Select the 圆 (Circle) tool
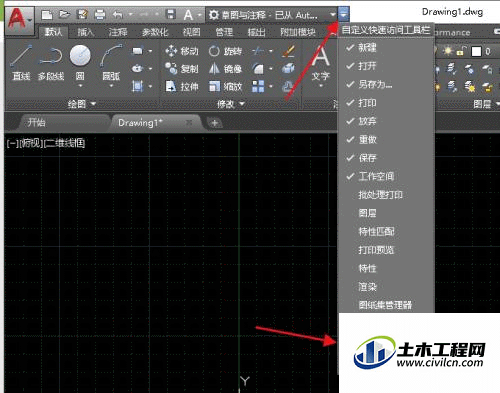The width and height of the screenshot is (500, 393). point(80,62)
